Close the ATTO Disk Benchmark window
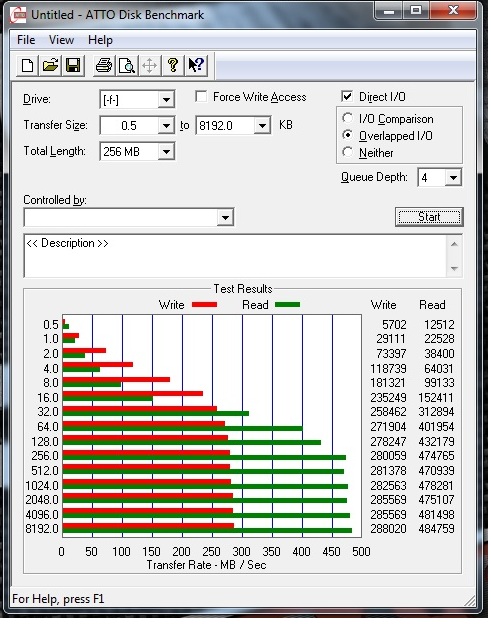The image size is (491, 624). (x=453, y=11)
